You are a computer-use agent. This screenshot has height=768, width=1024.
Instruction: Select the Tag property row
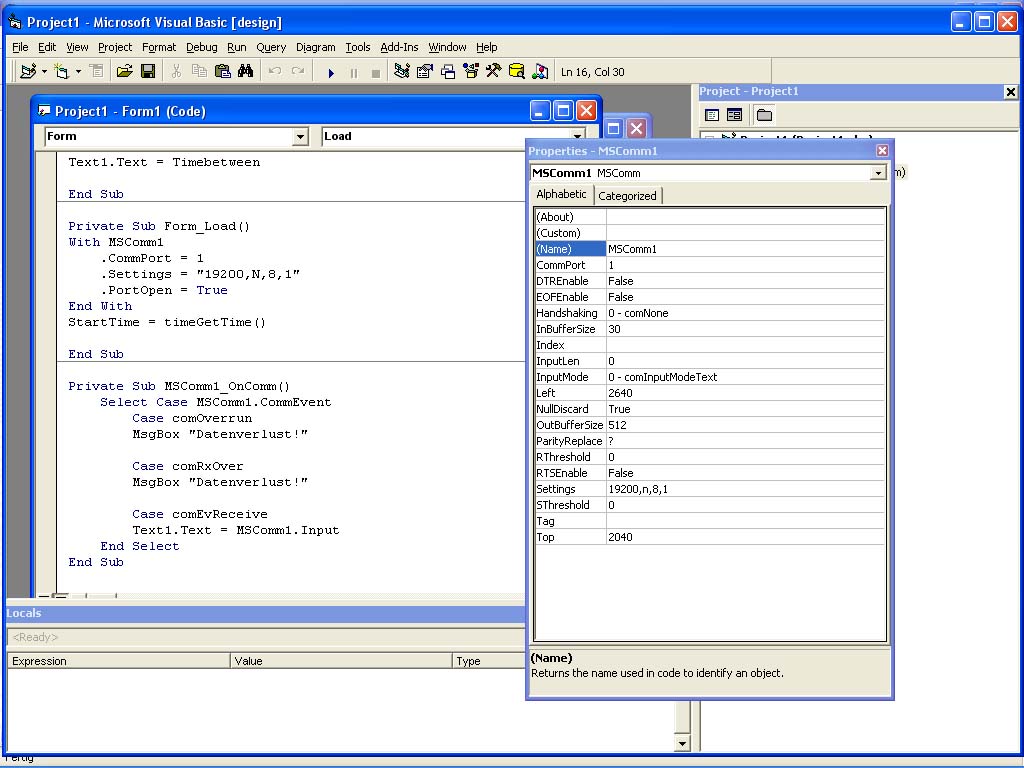coord(710,521)
